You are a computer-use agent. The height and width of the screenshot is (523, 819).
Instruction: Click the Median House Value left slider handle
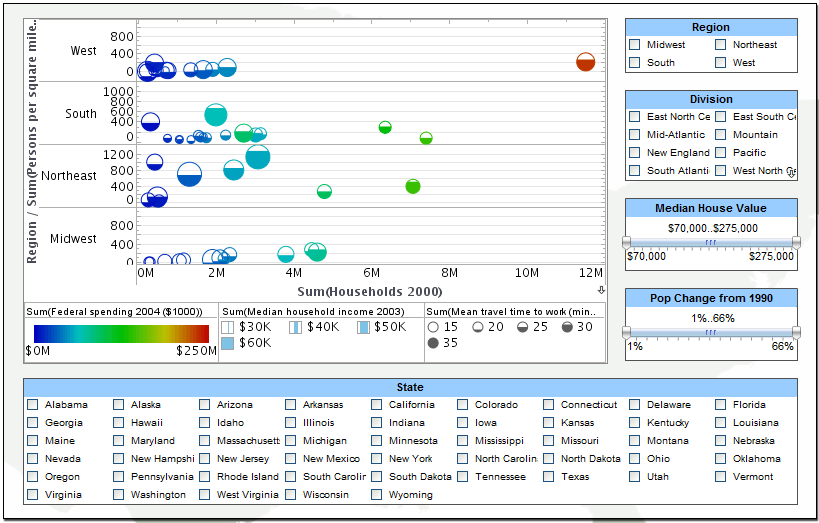pyautogui.click(x=627, y=242)
